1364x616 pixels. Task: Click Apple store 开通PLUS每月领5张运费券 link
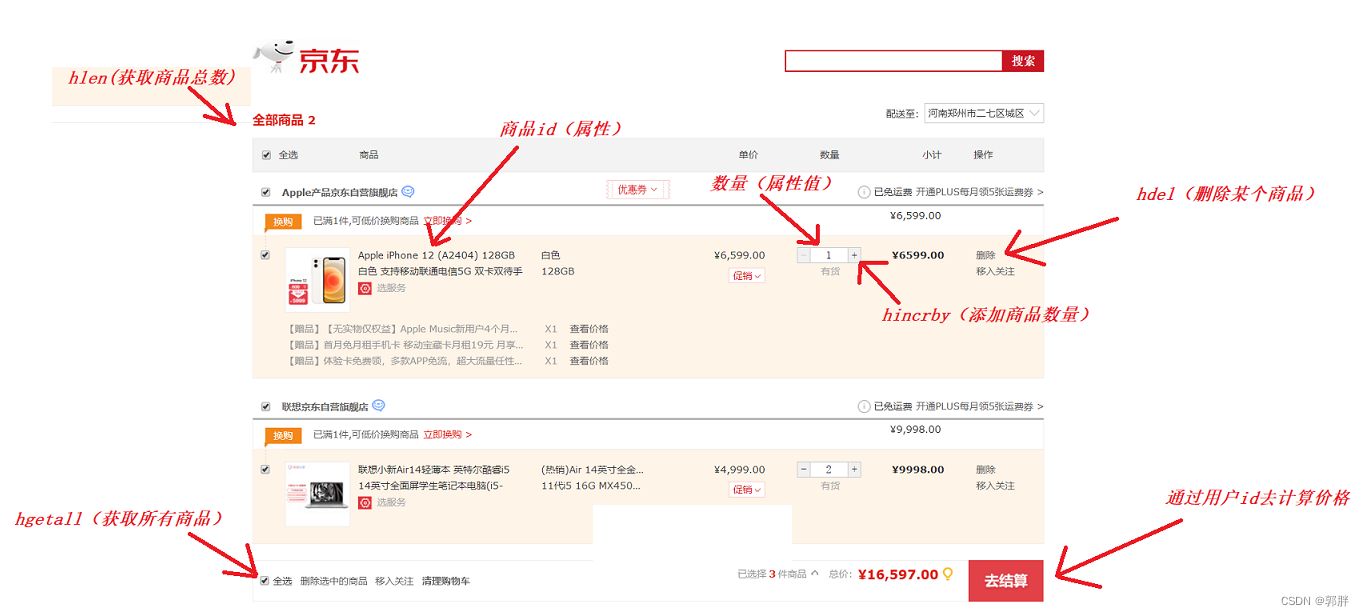point(980,192)
